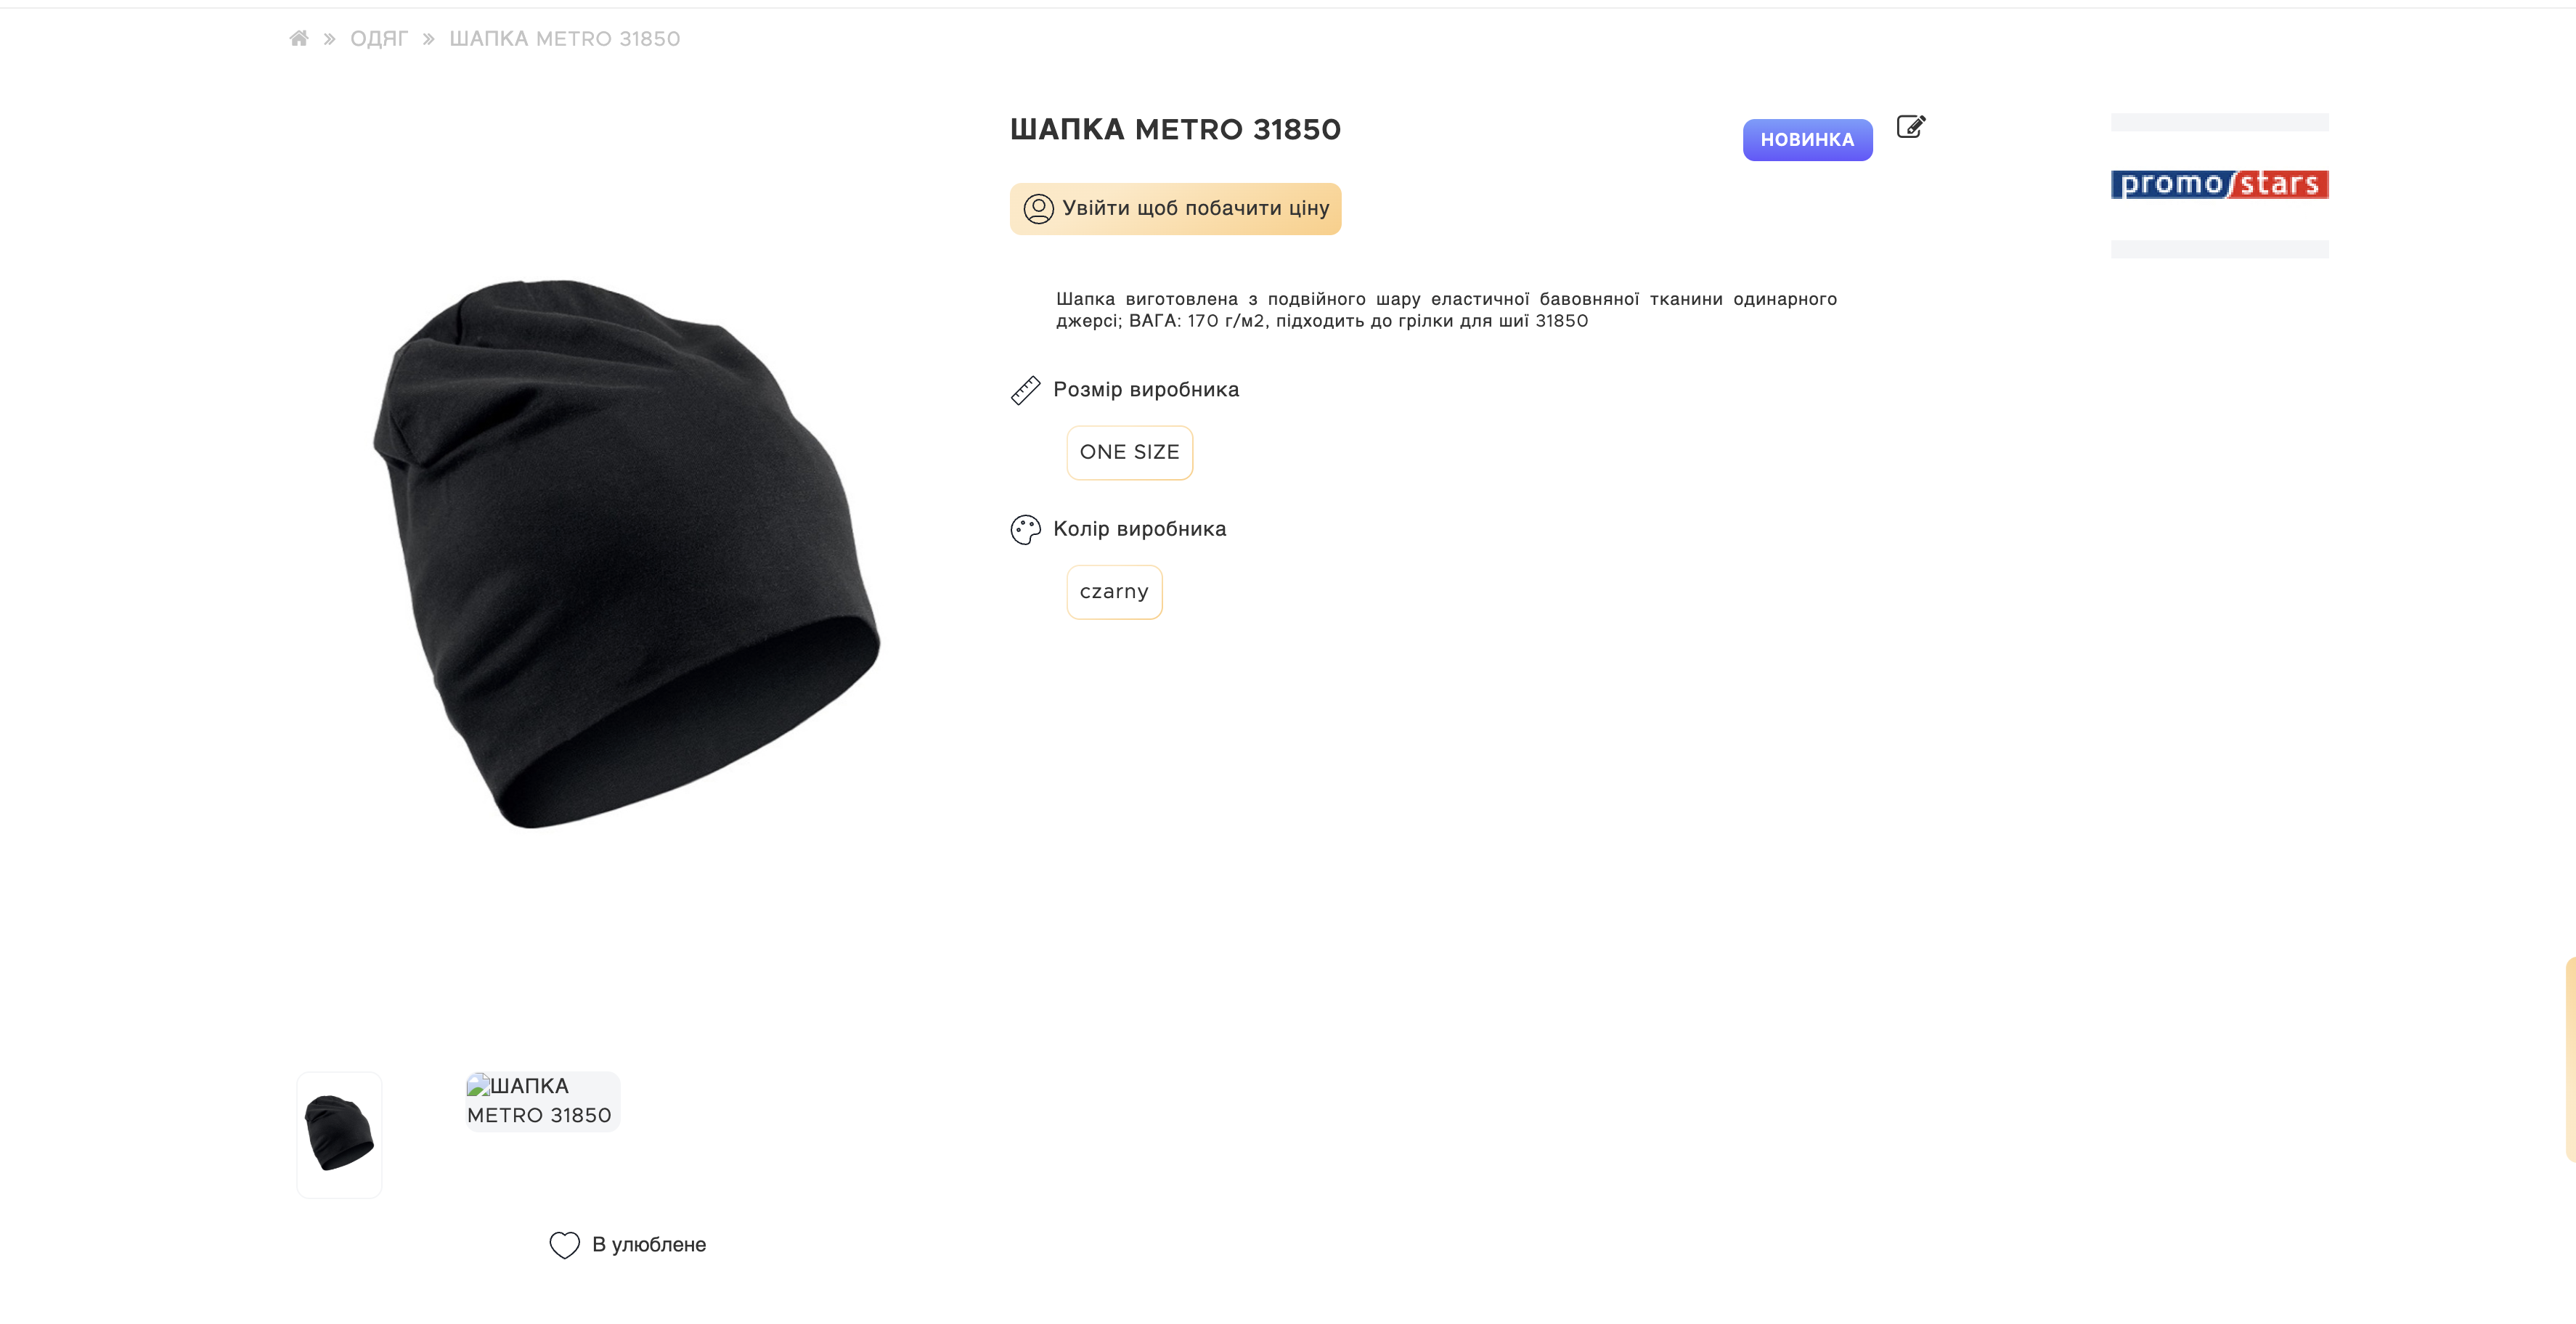Click ШАПКА METRO 31850 breadcrumb link
This screenshot has height=1324, width=2576.
(x=564, y=39)
